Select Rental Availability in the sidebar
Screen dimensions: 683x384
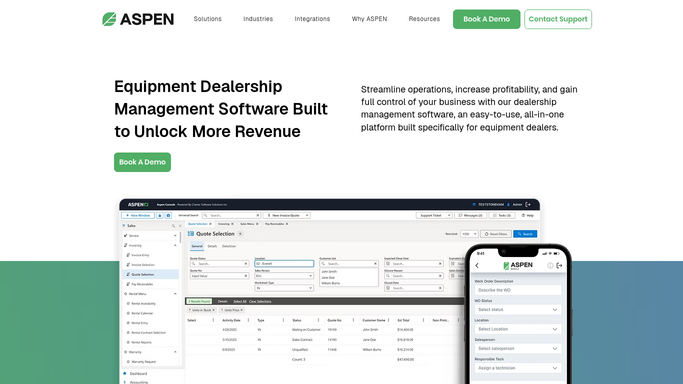(143, 303)
